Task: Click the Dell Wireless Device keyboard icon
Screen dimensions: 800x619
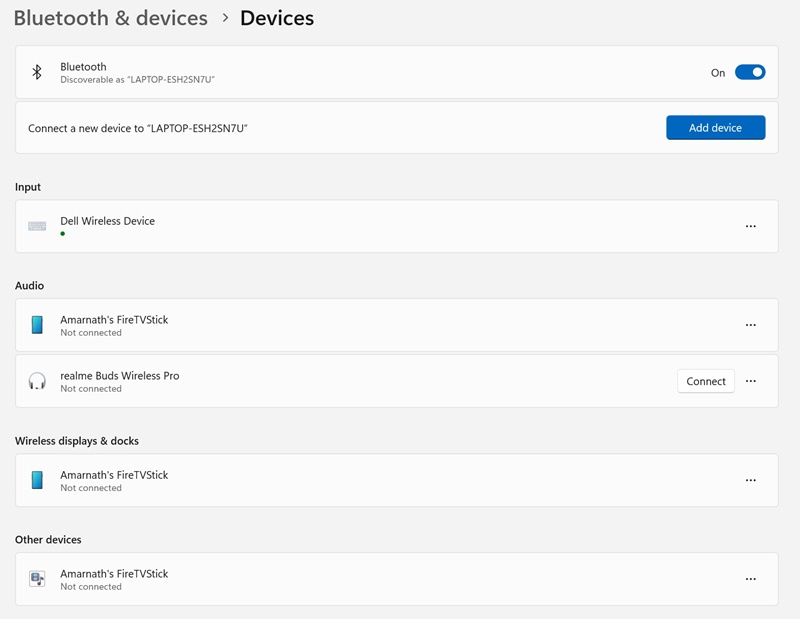Action: 37,226
